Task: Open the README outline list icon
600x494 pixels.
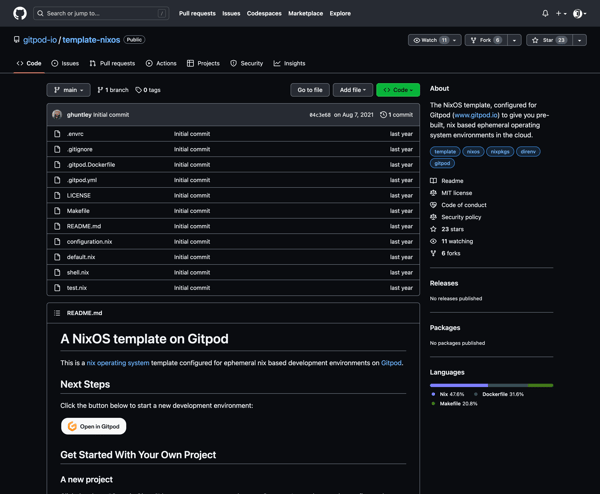Action: (x=57, y=313)
